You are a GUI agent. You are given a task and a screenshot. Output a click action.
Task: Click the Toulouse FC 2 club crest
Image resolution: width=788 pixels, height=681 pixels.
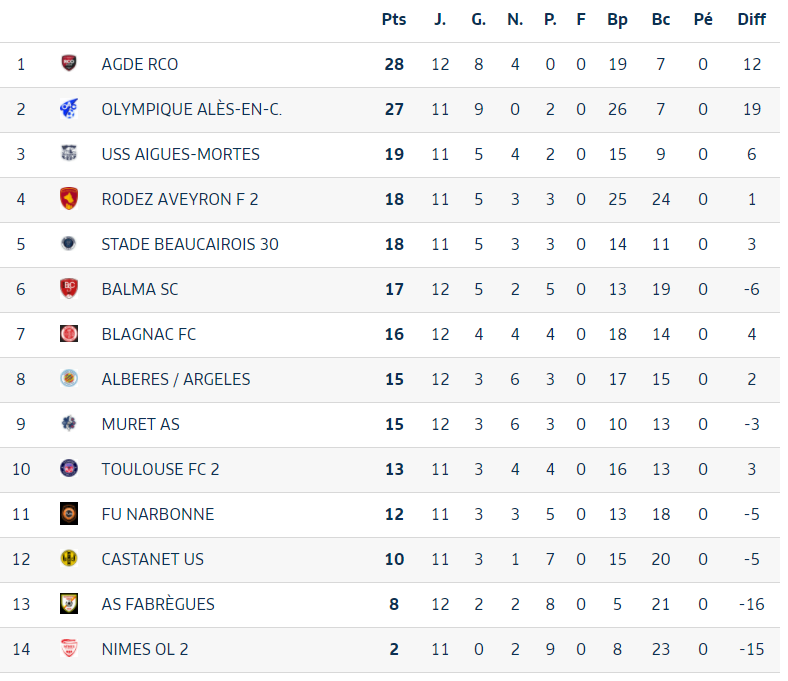point(69,468)
